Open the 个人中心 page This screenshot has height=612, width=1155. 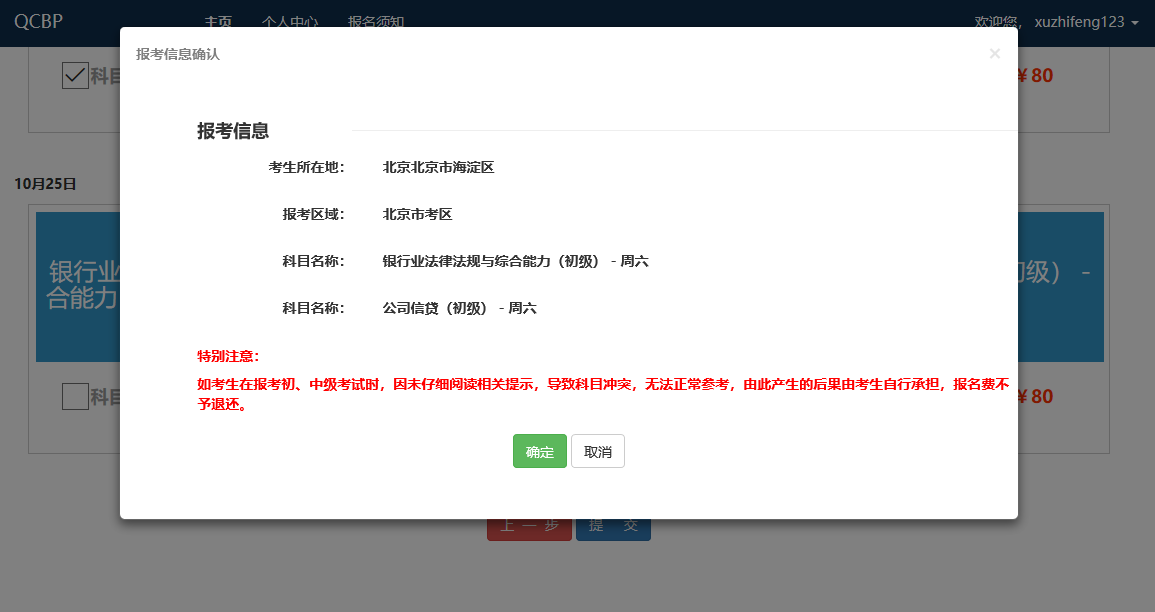click(290, 20)
